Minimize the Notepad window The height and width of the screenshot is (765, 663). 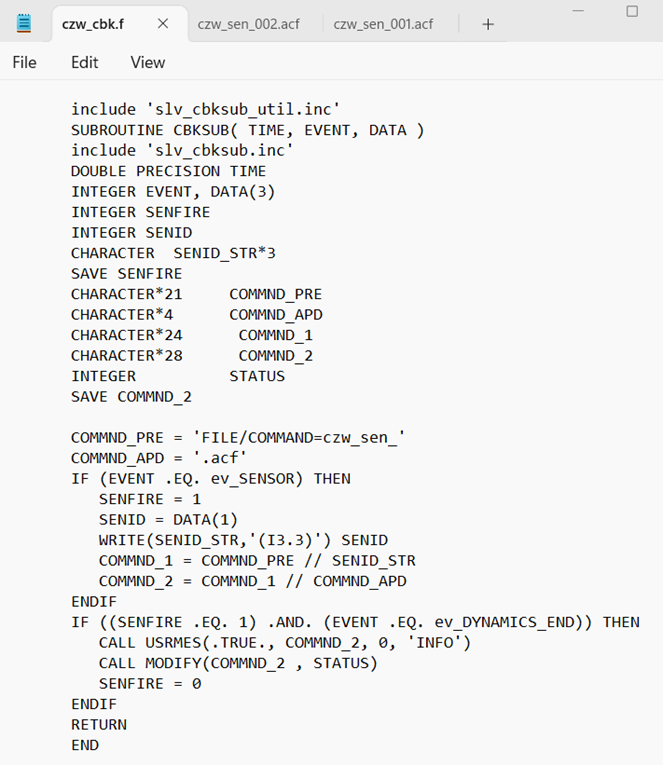point(578,11)
